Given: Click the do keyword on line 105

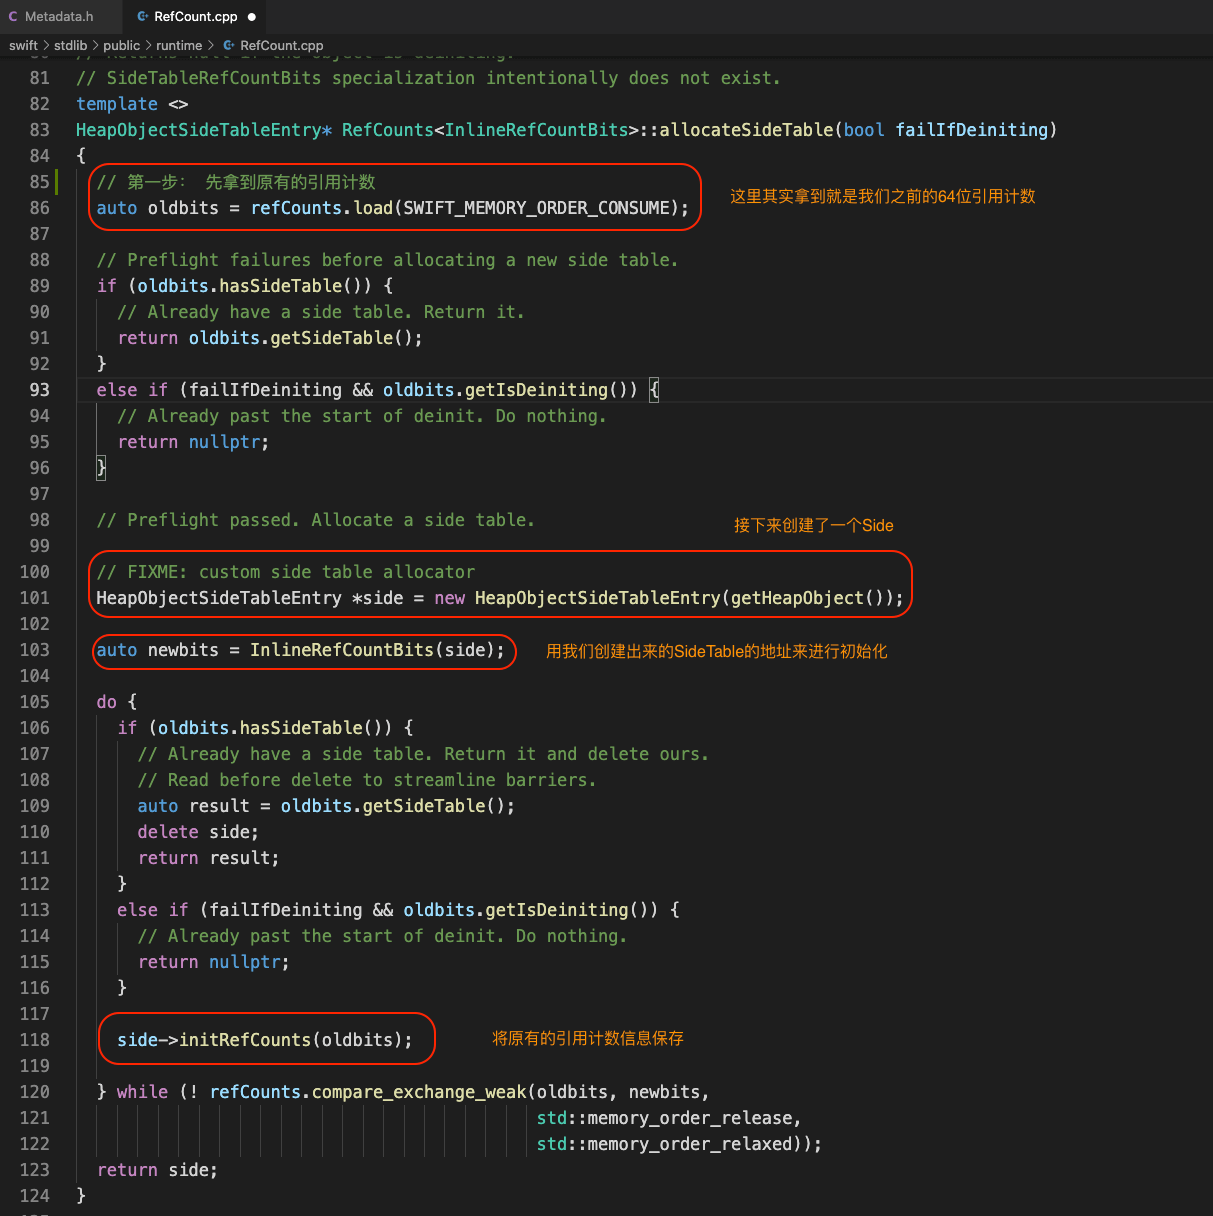Looking at the screenshot, I should point(106,702).
